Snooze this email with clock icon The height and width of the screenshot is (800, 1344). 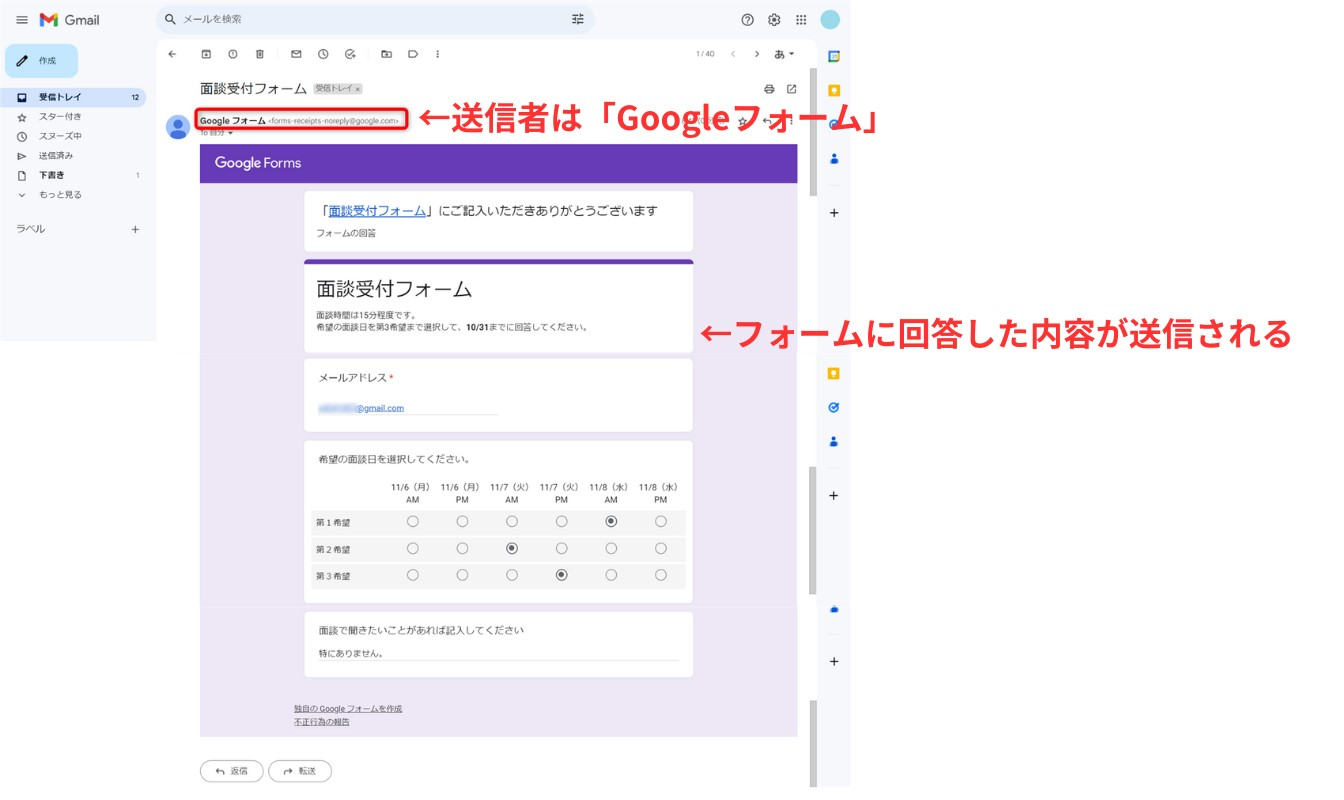coord(323,54)
